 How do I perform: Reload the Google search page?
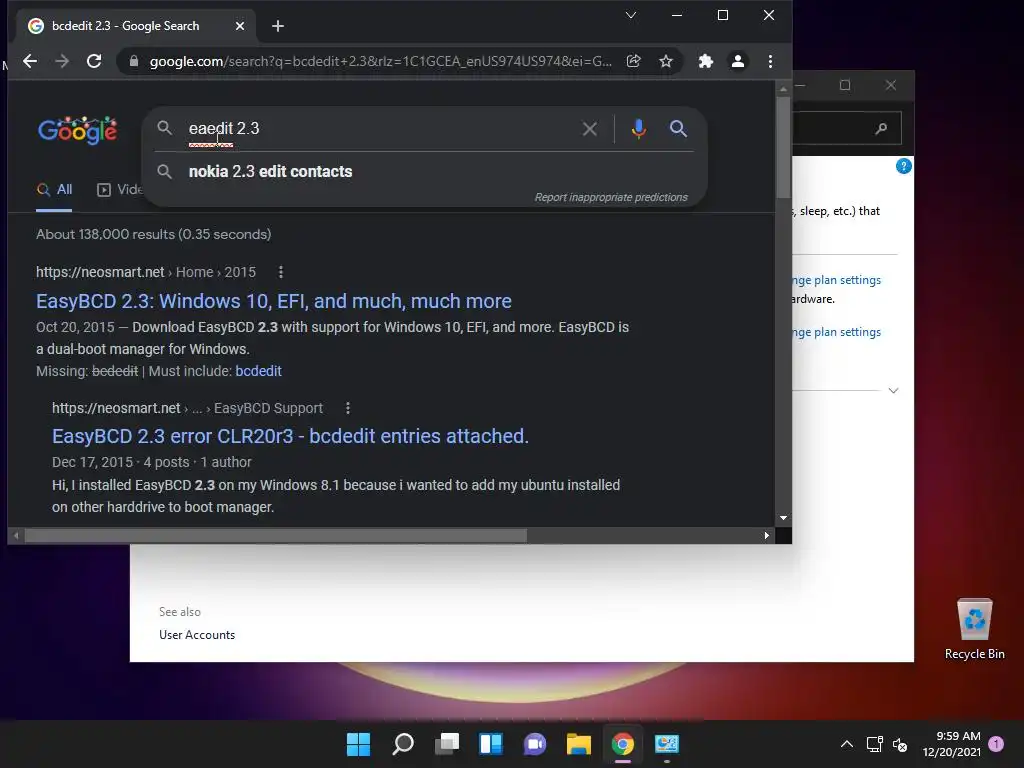[94, 61]
